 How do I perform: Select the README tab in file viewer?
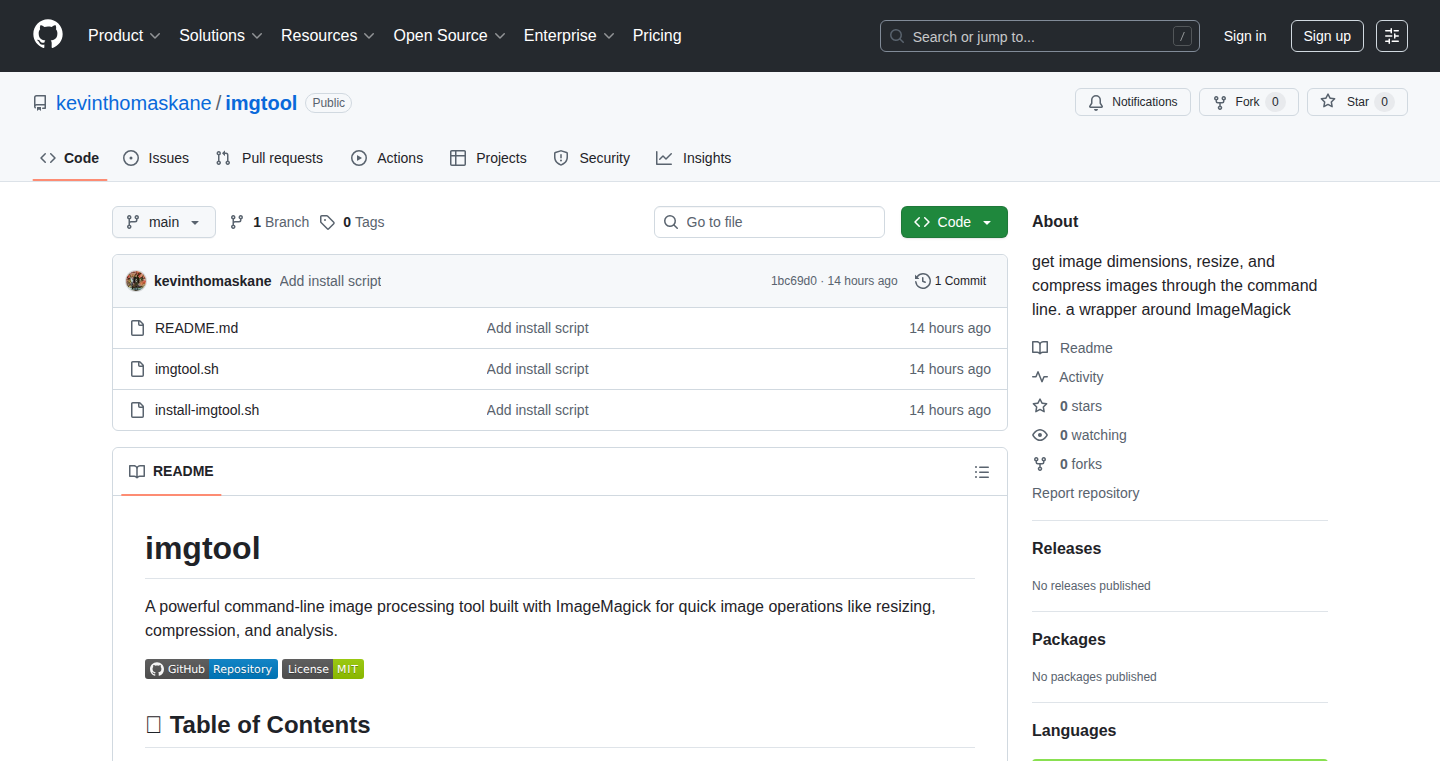point(171,472)
